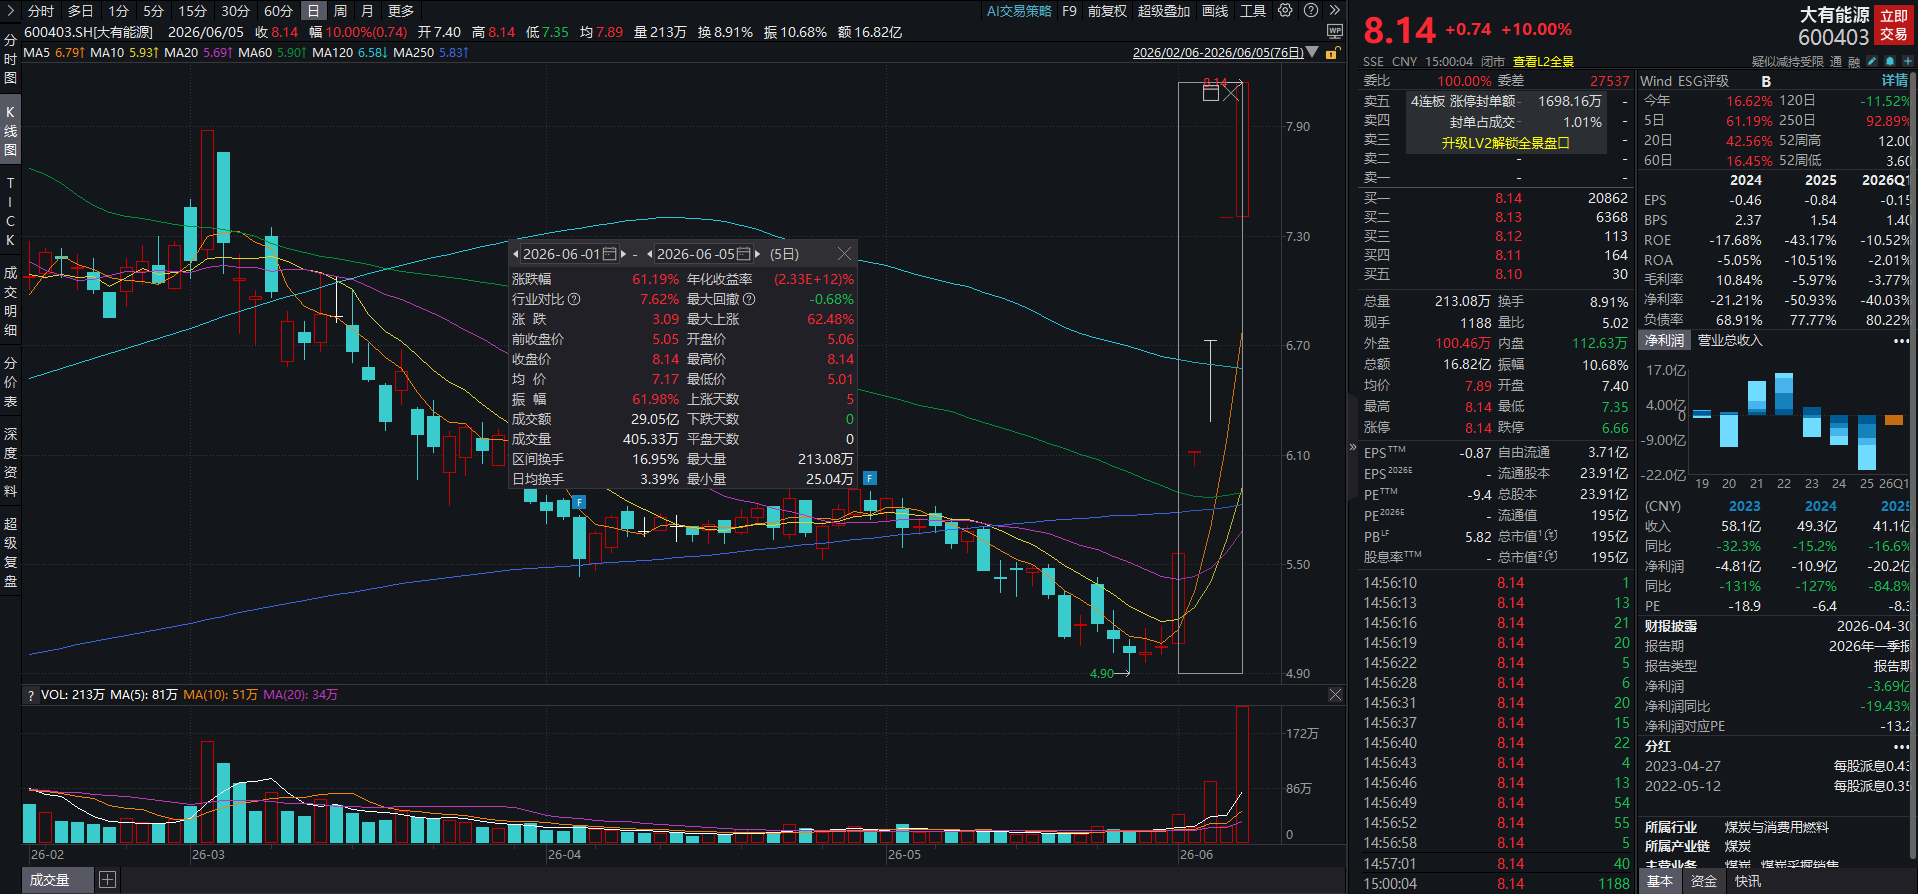Open Wind ESG 详情 link
Screen dimensions: 1918x894
point(1894,81)
